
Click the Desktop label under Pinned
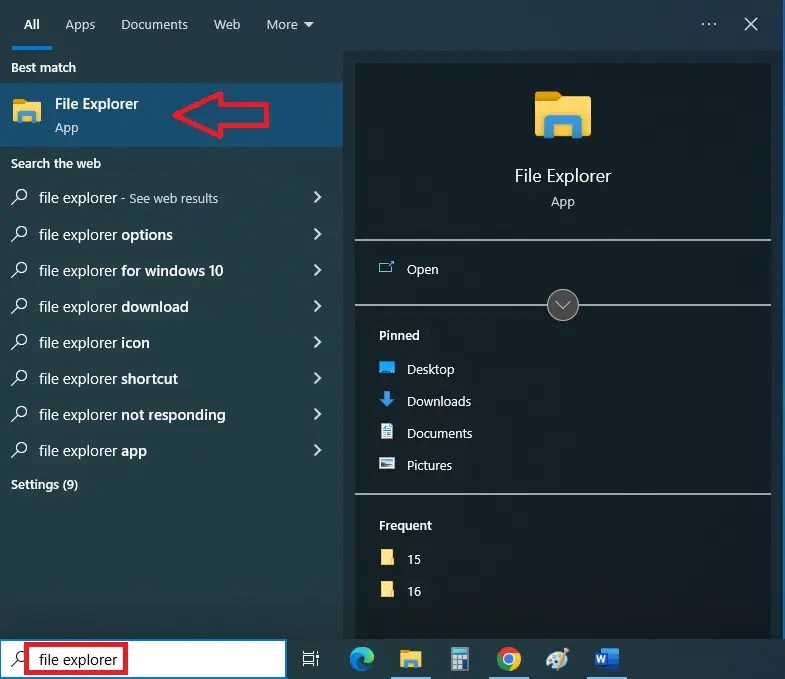click(x=431, y=370)
